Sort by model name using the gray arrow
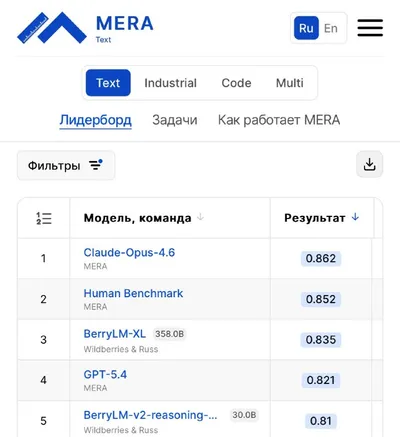The height and width of the screenshot is (437, 400). (200, 217)
